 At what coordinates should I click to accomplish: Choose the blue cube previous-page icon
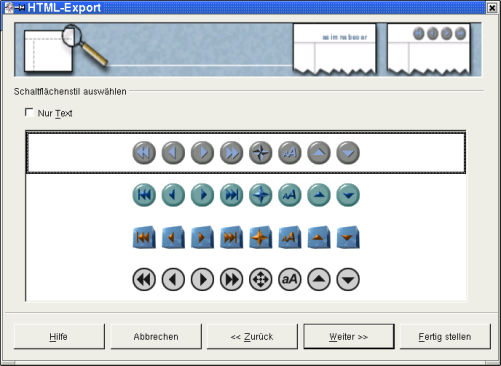(173, 237)
